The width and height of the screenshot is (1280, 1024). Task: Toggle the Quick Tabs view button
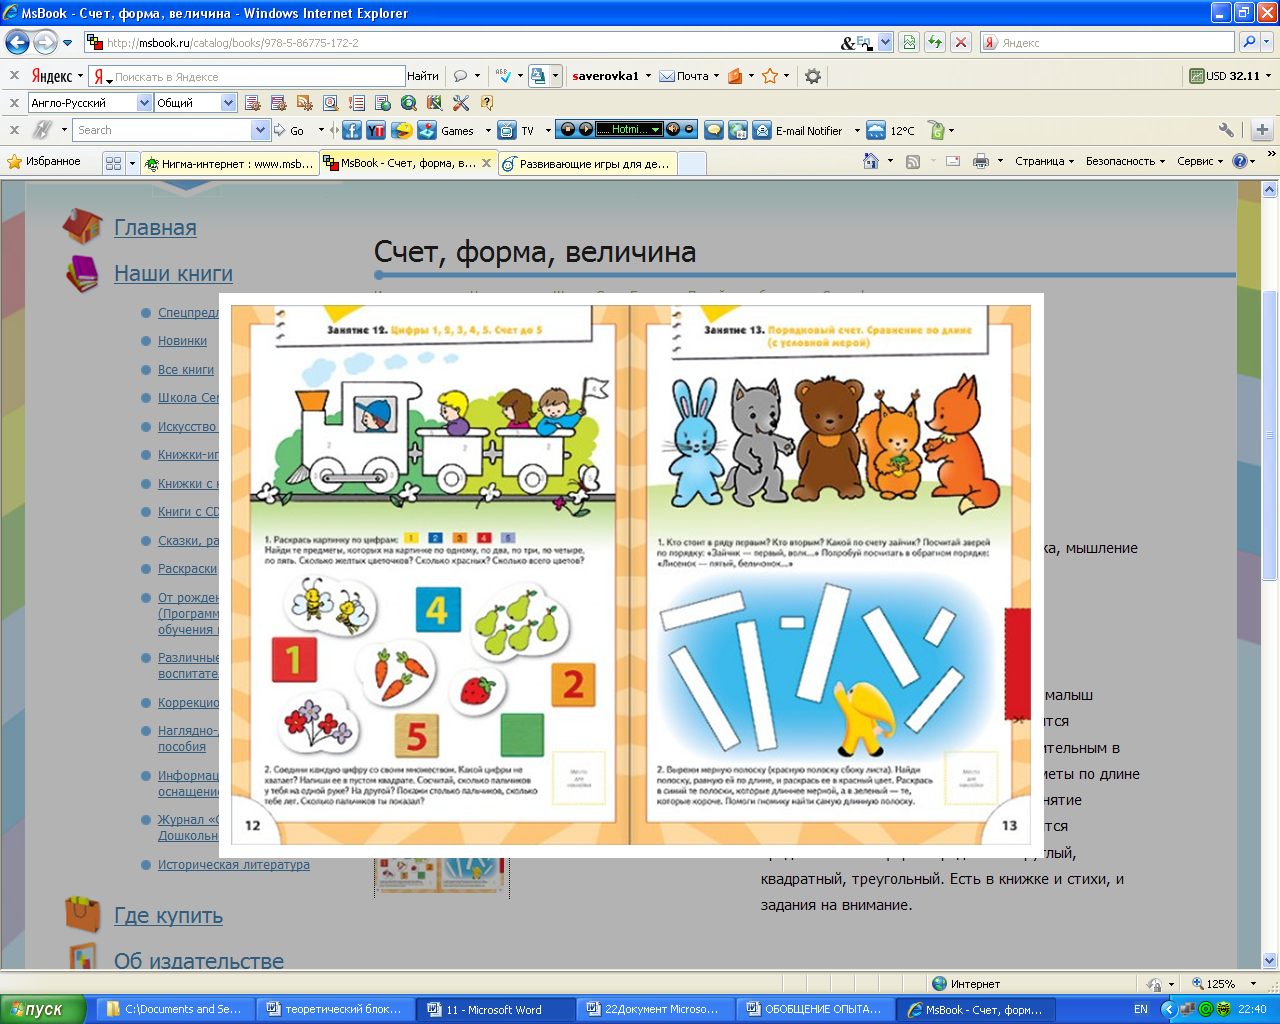[x=113, y=163]
